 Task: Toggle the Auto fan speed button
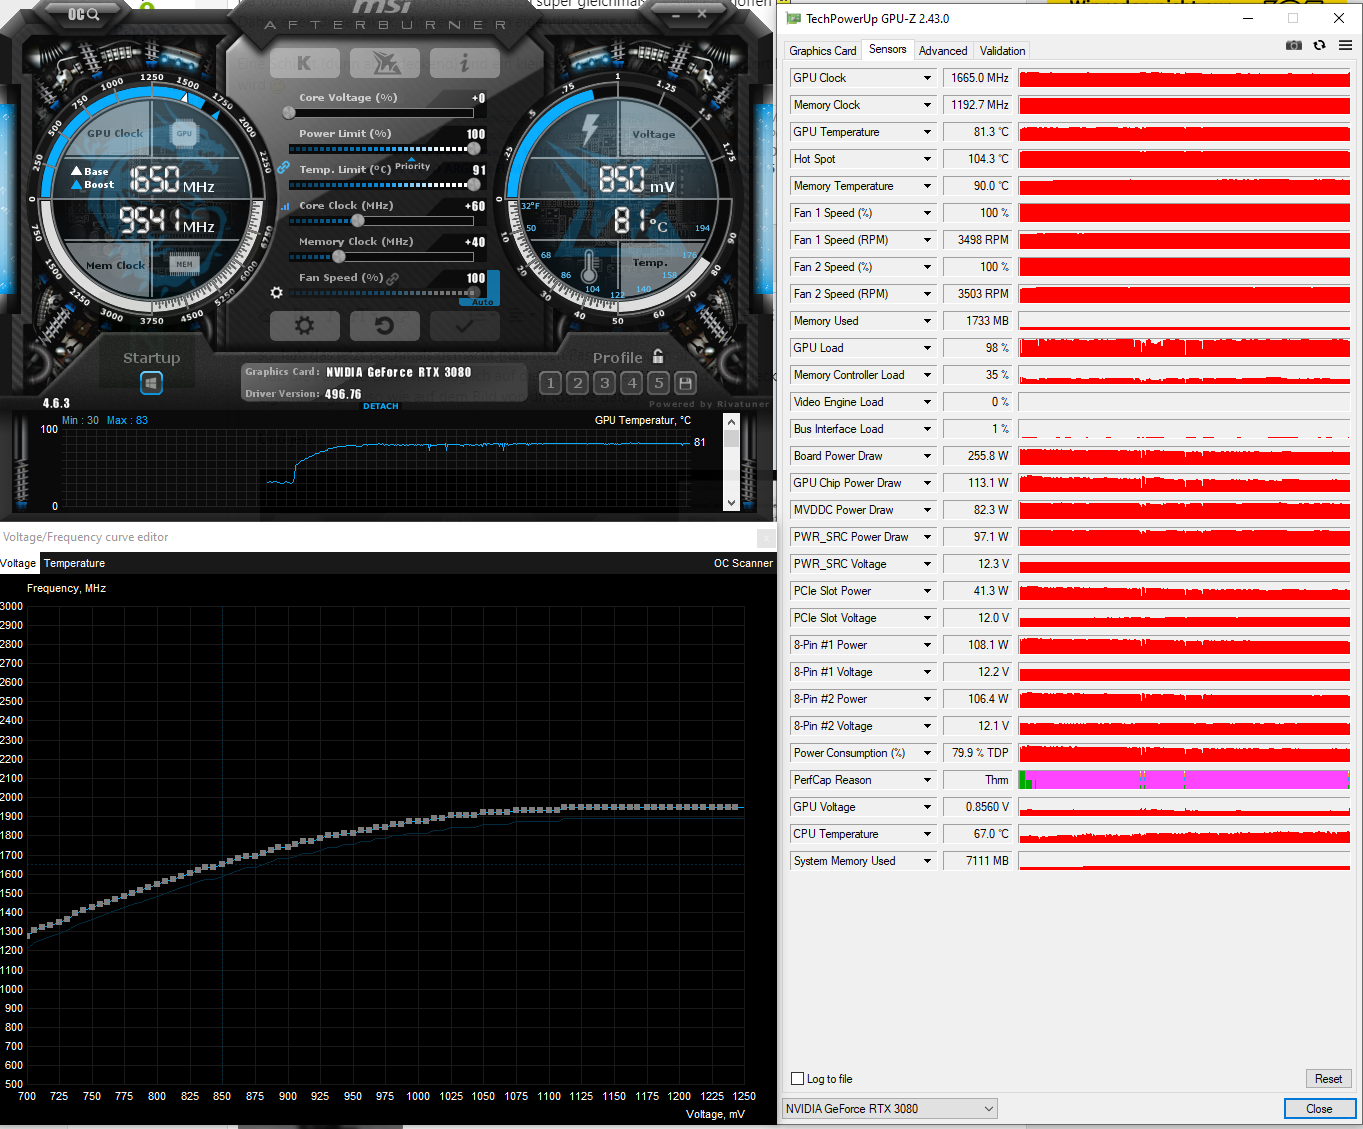tap(483, 301)
